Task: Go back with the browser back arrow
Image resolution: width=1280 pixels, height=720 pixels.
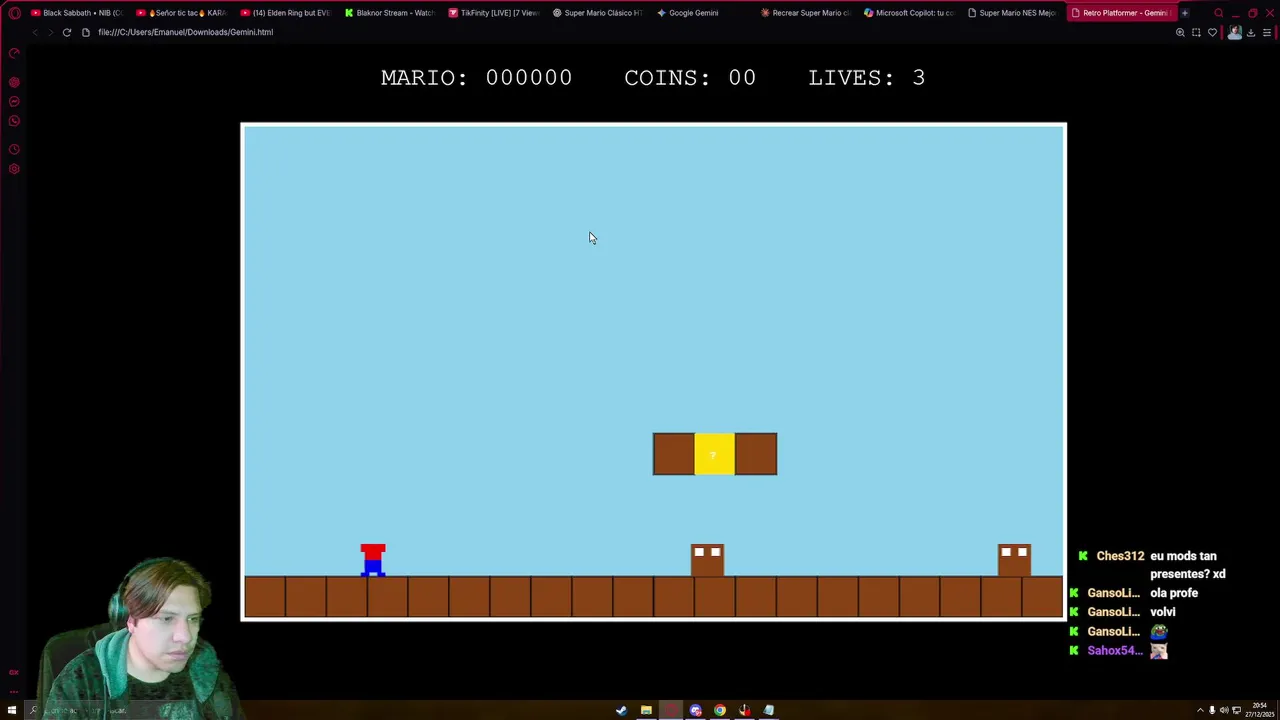Action: point(35,32)
